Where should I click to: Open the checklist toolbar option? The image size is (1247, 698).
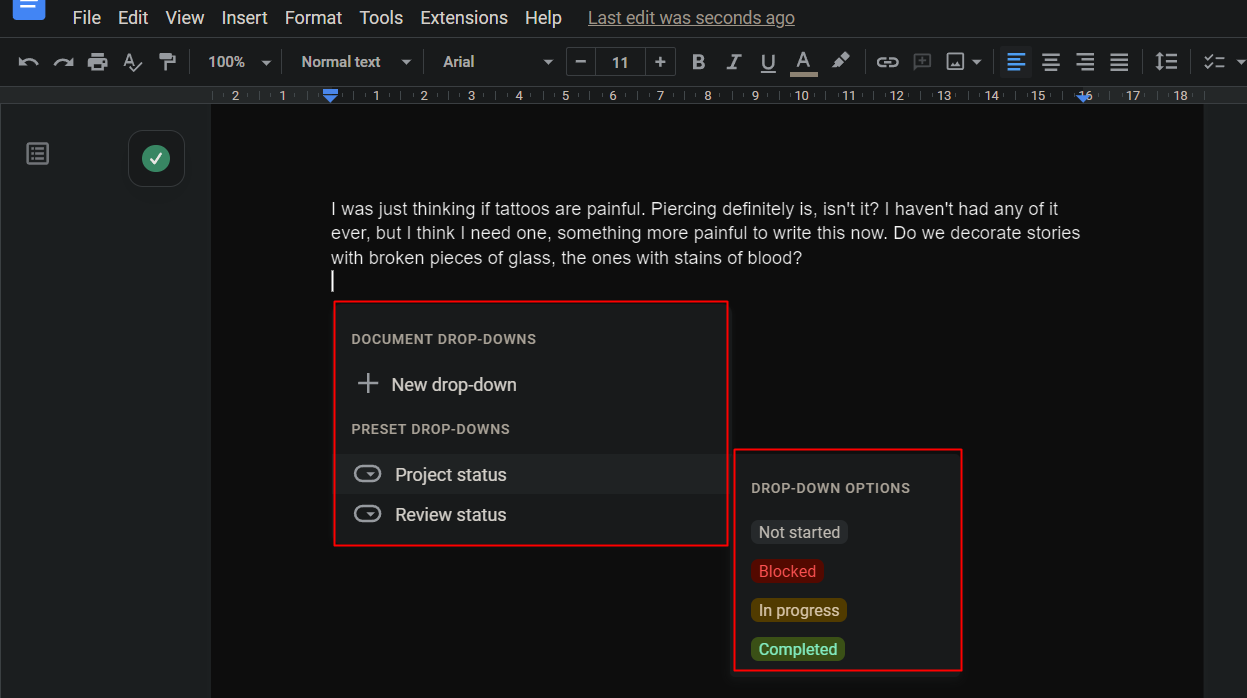pyautogui.click(x=1214, y=62)
